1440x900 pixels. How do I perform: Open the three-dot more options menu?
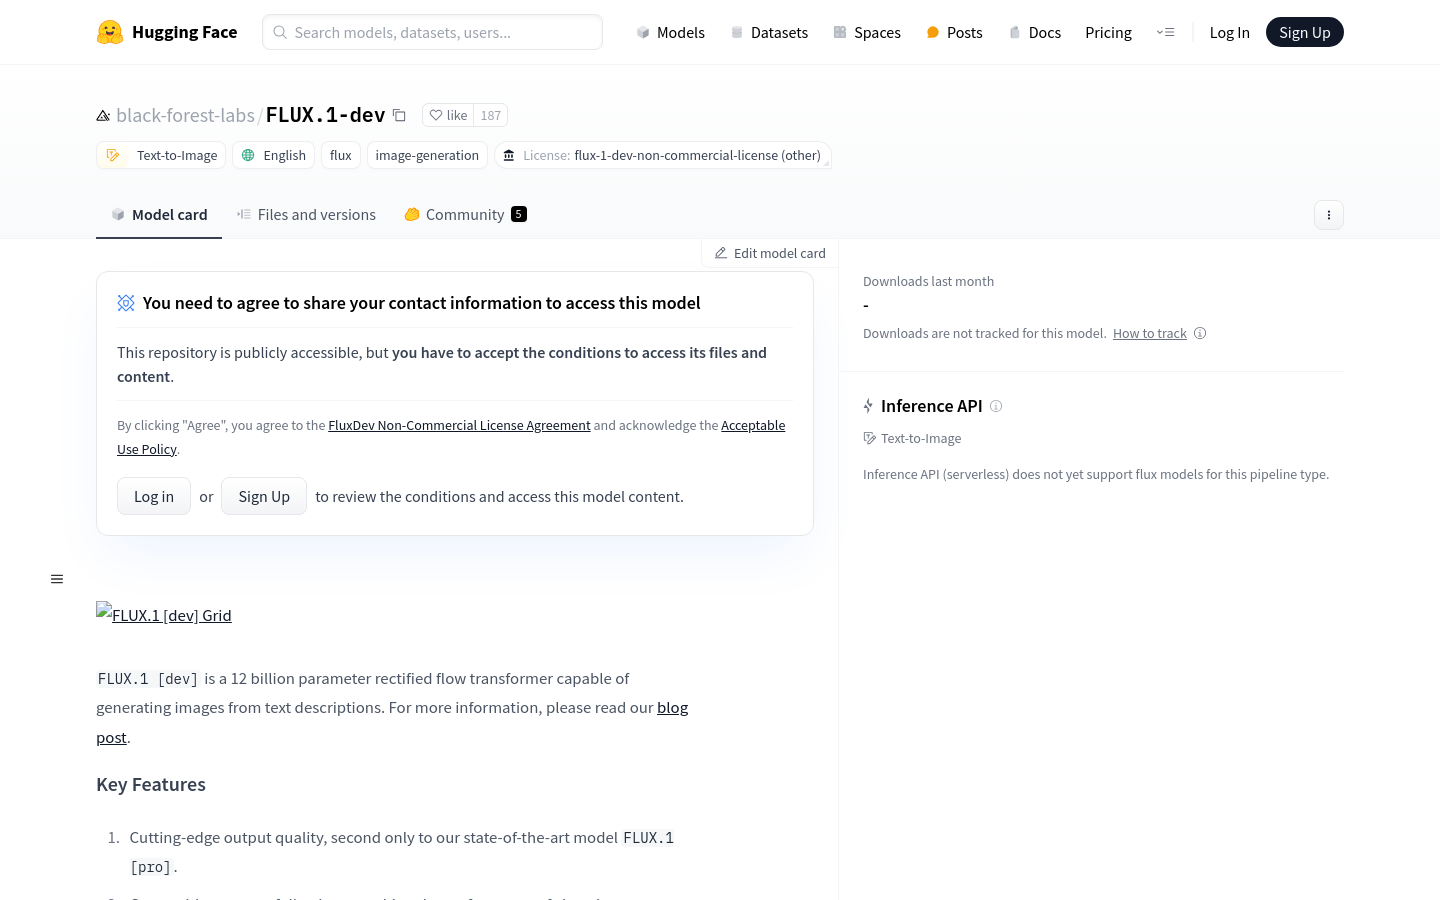point(1328,215)
